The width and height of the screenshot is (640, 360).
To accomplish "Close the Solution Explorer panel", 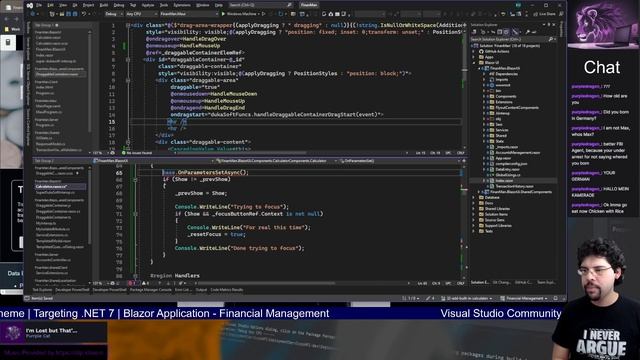I will (554, 25).
